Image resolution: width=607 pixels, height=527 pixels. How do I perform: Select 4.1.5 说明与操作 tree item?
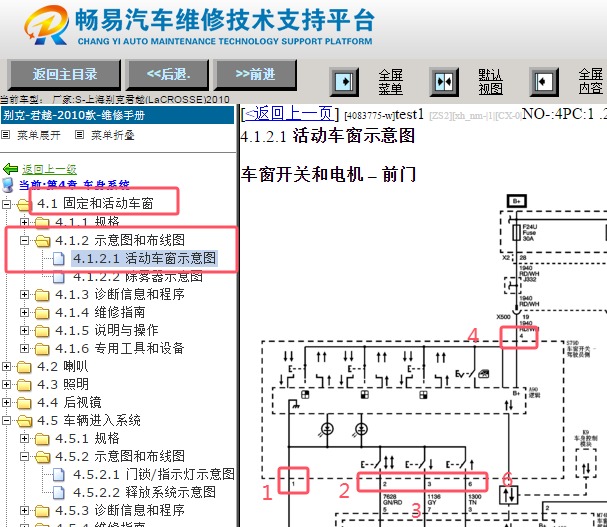click(x=107, y=330)
